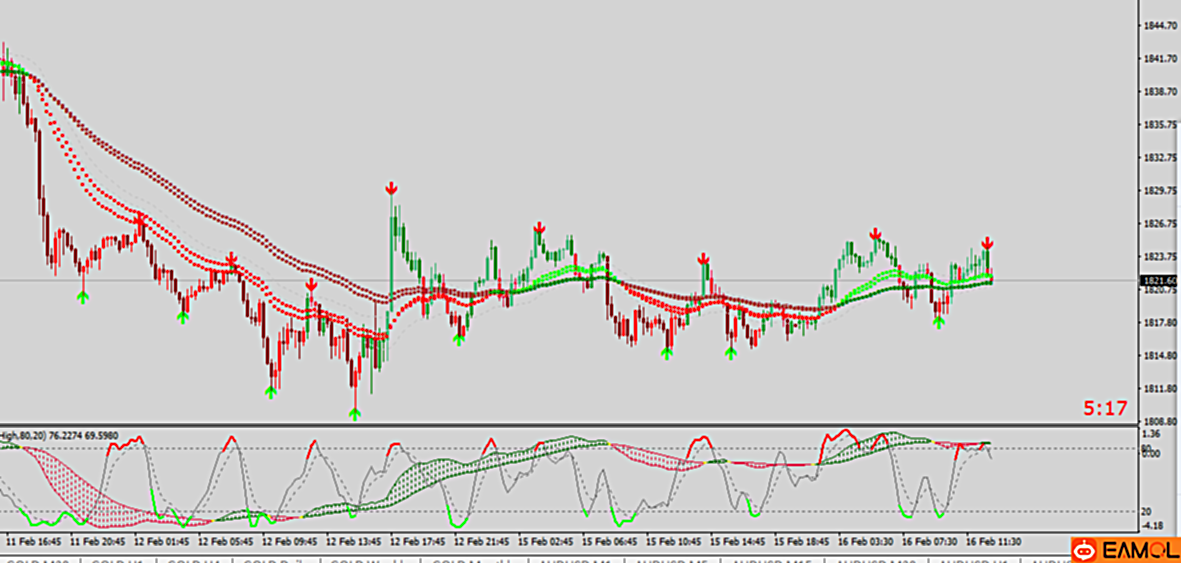Viewport: 1181px width, 563px height.
Task: Click the current price label 1821.60
Action: [x=1160, y=282]
